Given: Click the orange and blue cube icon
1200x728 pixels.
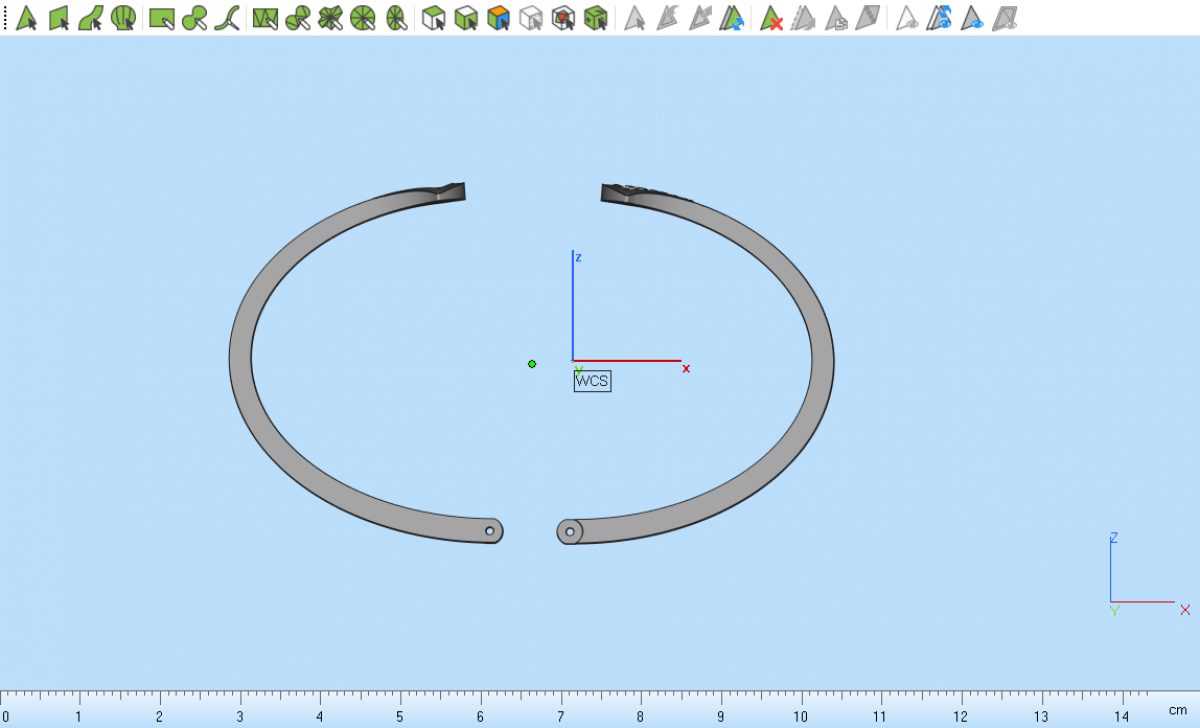Looking at the screenshot, I should [x=499, y=18].
